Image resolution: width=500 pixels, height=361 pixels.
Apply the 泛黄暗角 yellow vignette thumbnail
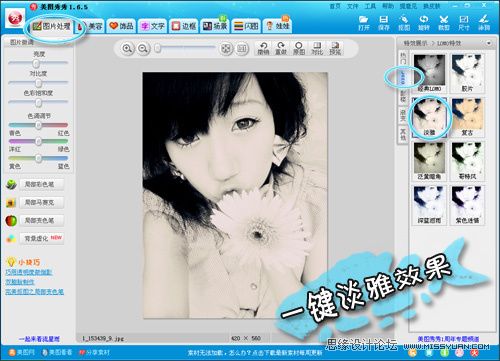pyautogui.click(x=429, y=161)
